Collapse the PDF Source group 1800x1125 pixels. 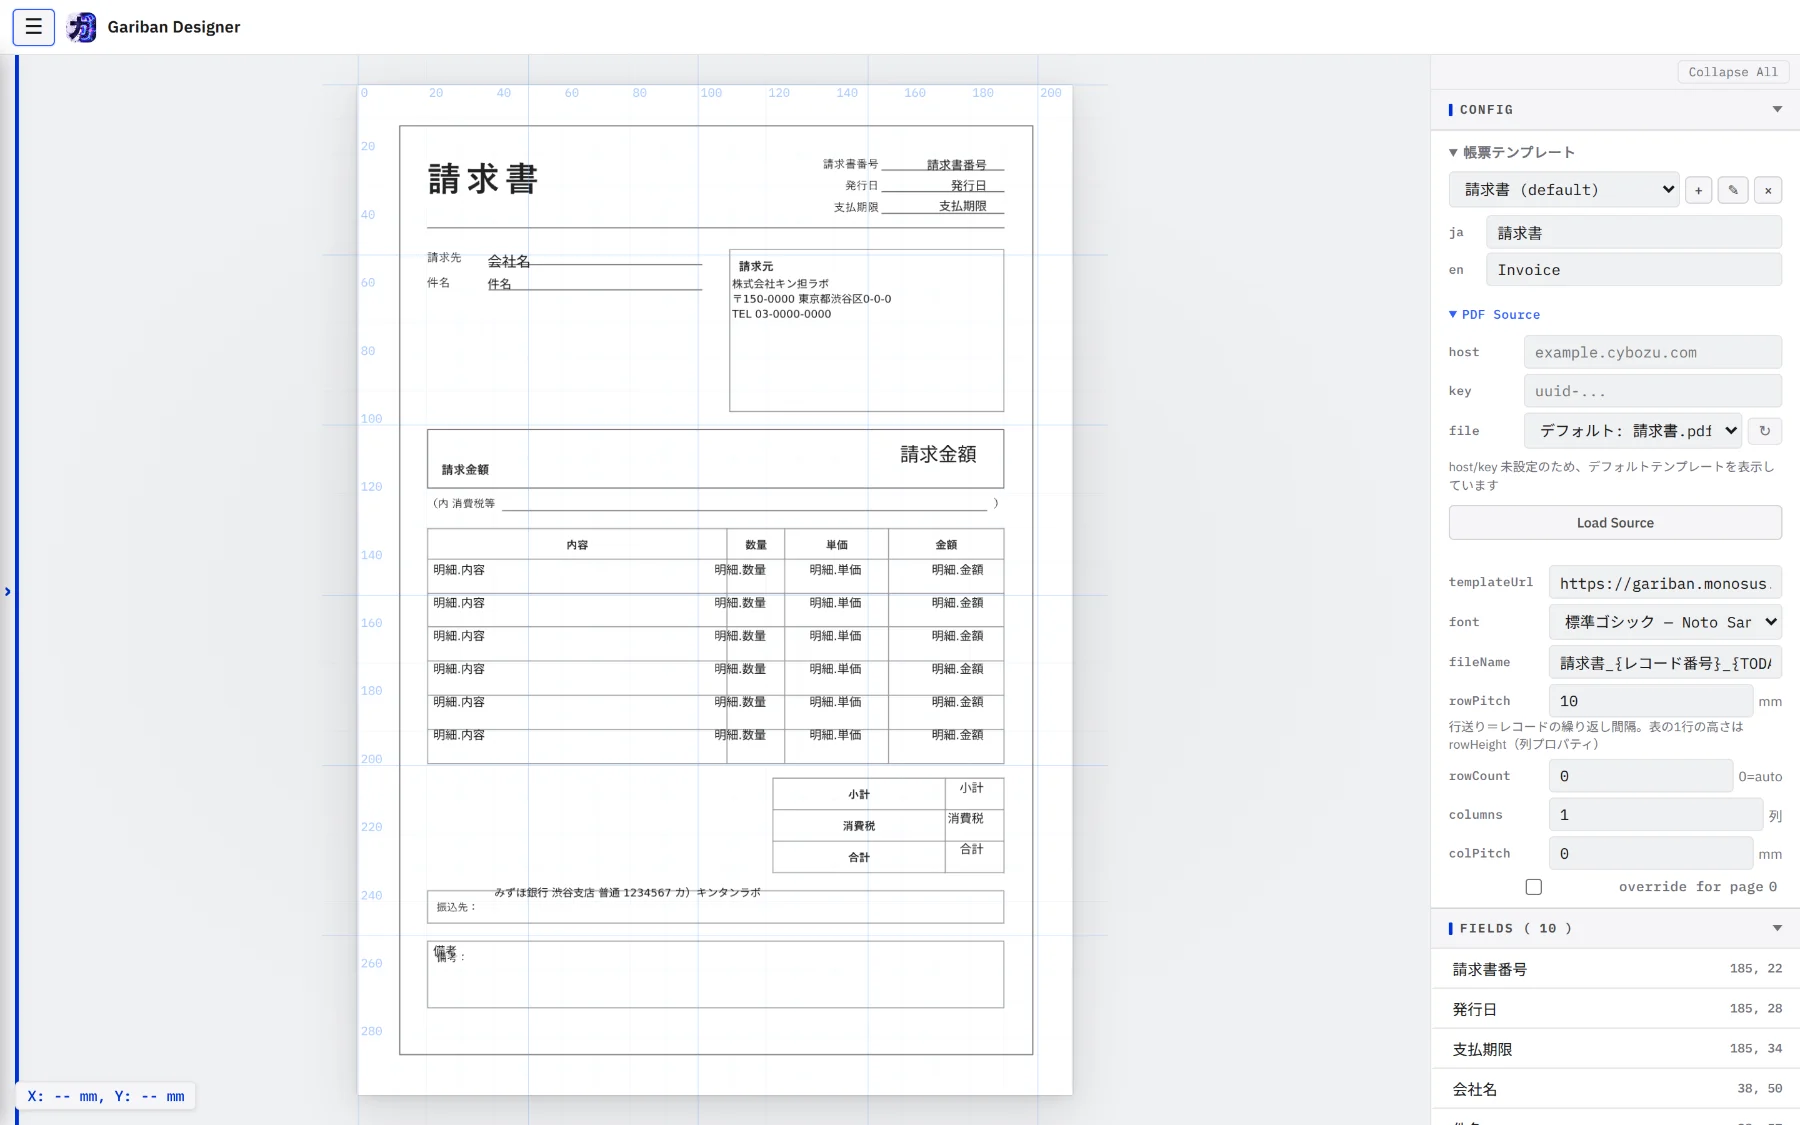(x=1495, y=315)
